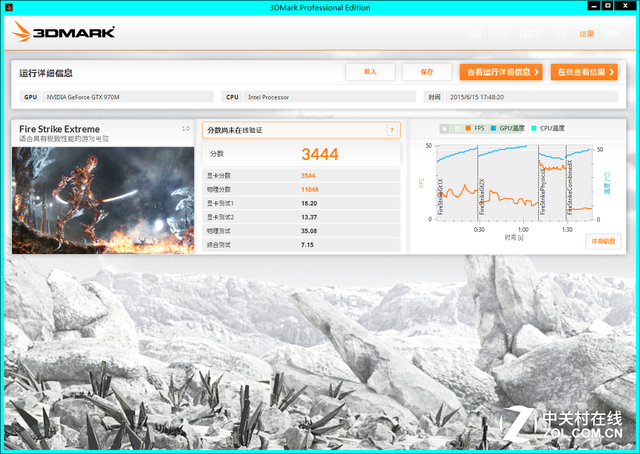640x454 pixels.
Task: Click the overall score 3444
Action: 320,154
